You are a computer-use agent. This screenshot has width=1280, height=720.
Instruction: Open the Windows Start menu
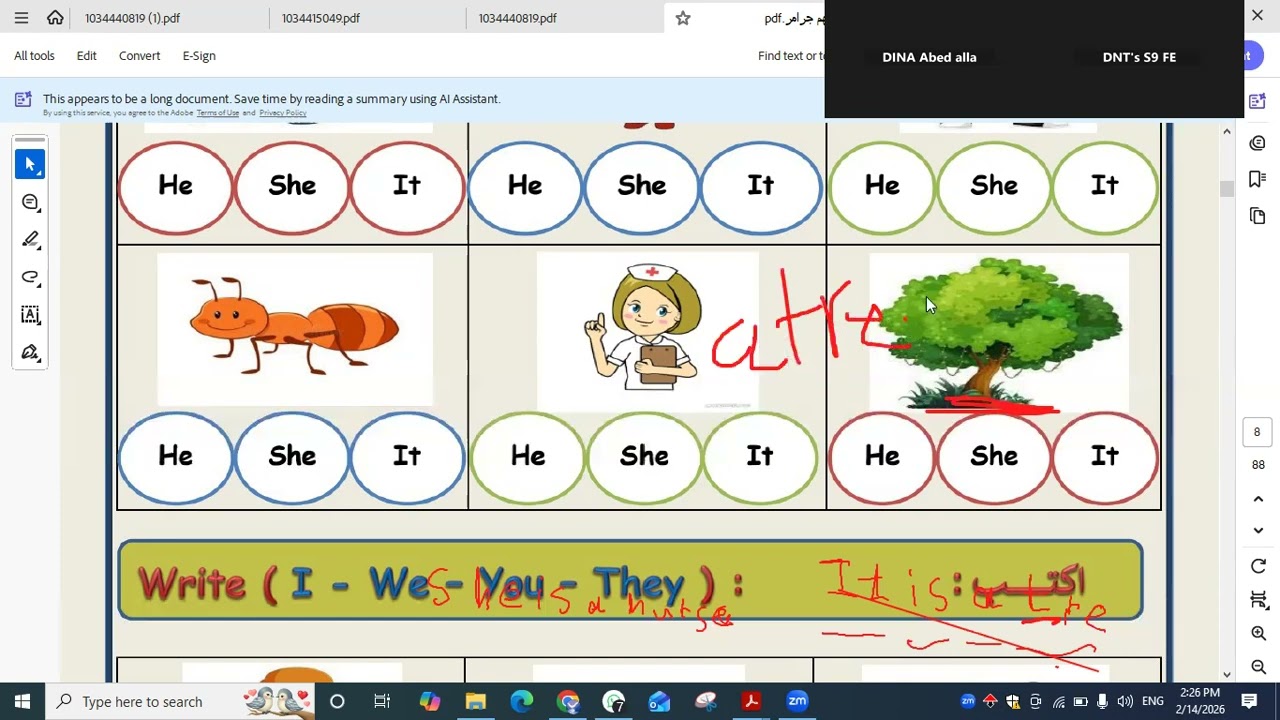(x=23, y=701)
